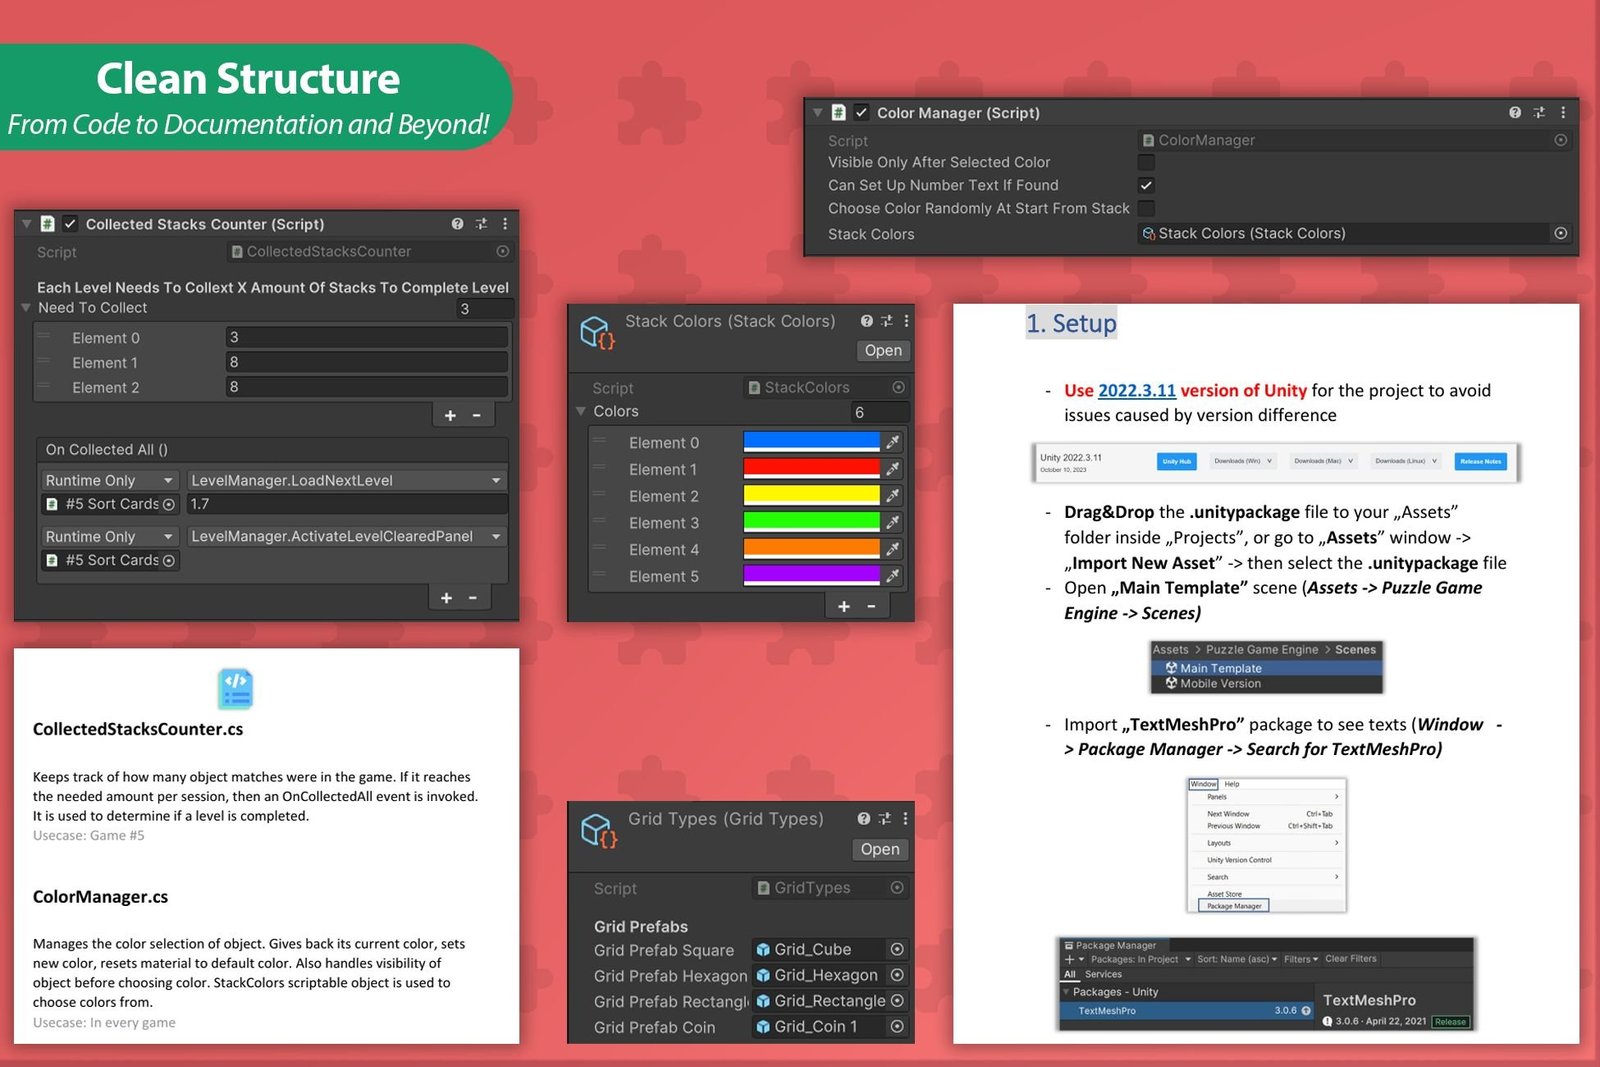
Task: Click eyedropper for Element 0 blue color
Action: [x=893, y=442]
